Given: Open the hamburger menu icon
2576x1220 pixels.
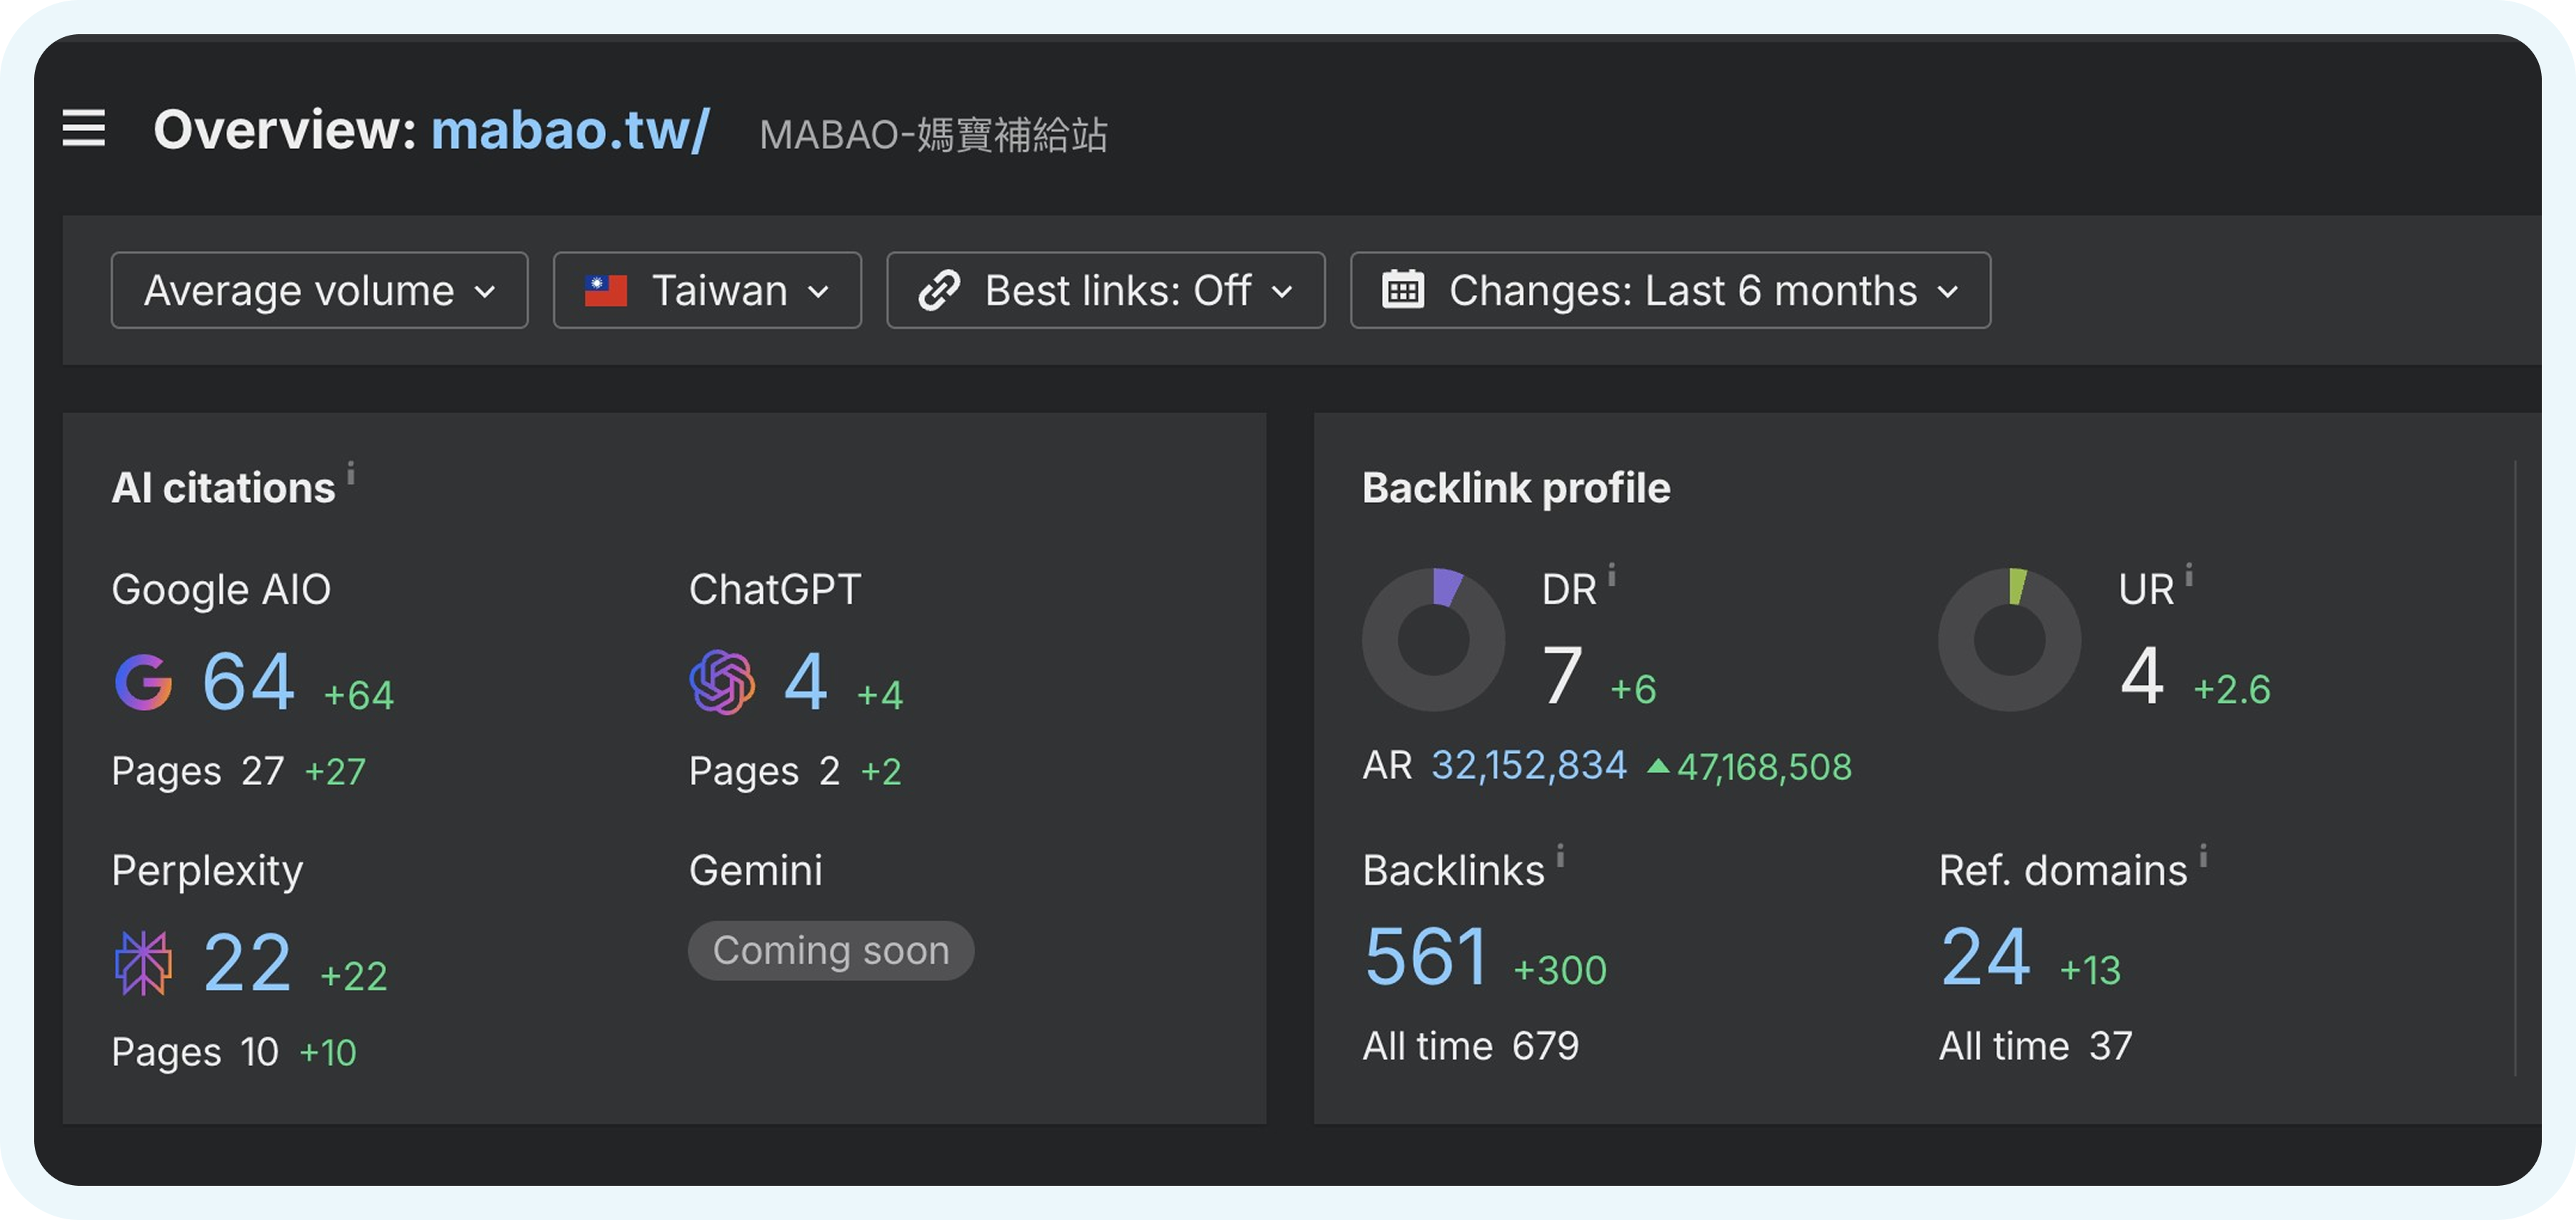Looking at the screenshot, I should pyautogui.click(x=84, y=128).
